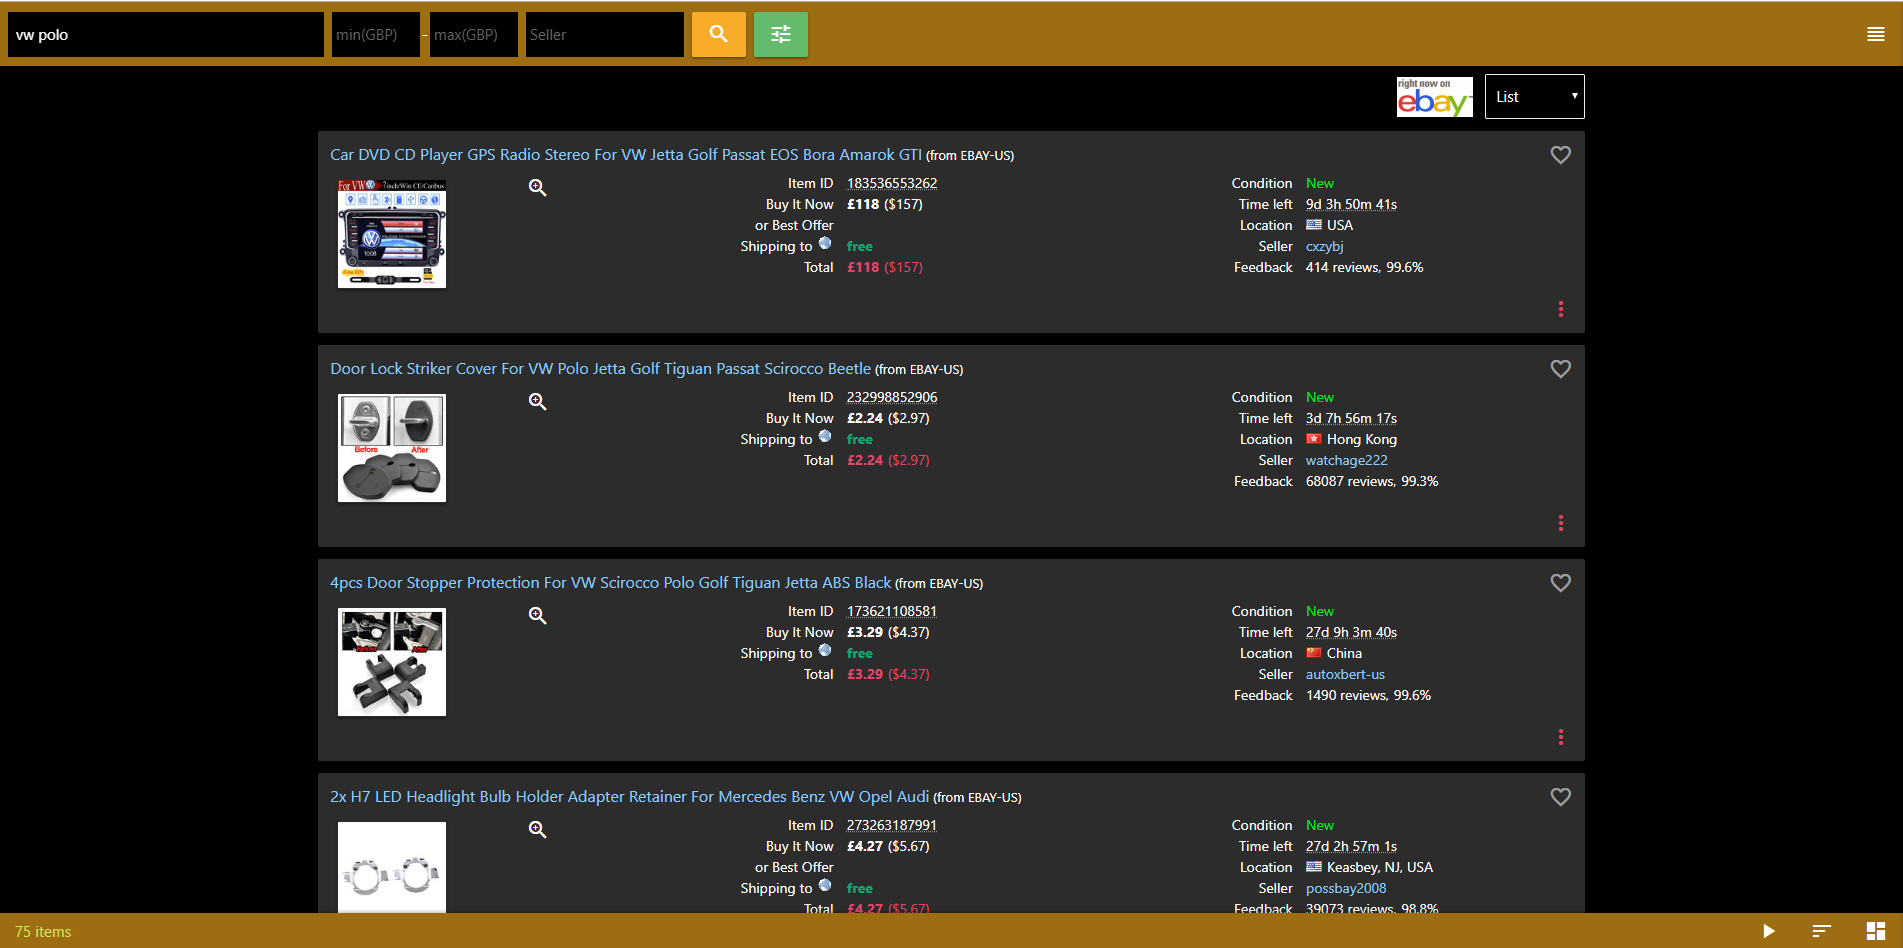Image resolution: width=1903 pixels, height=948 pixels.
Task: Zoom image of H7 LED Headlight listing
Action: point(537,829)
